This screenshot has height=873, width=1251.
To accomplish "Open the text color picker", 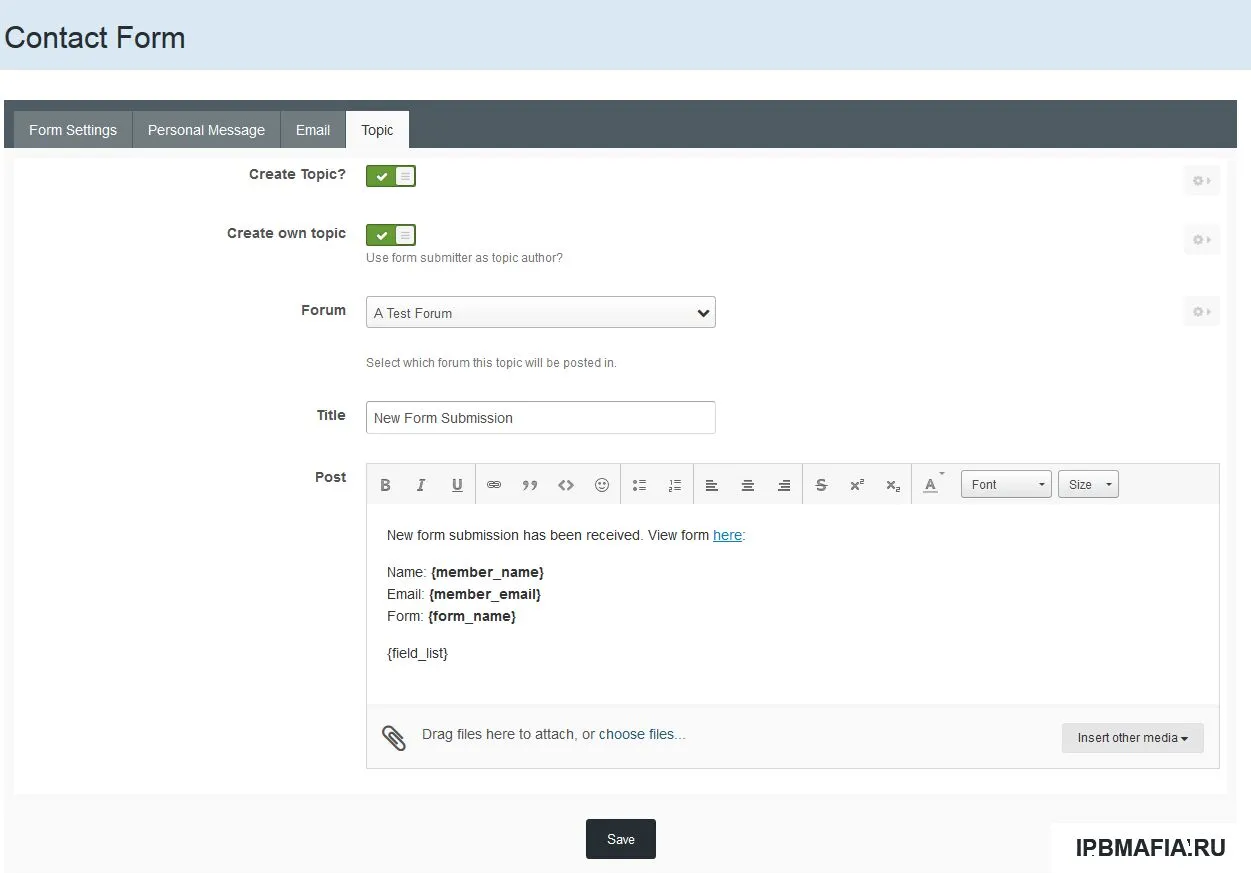I will click(931, 485).
